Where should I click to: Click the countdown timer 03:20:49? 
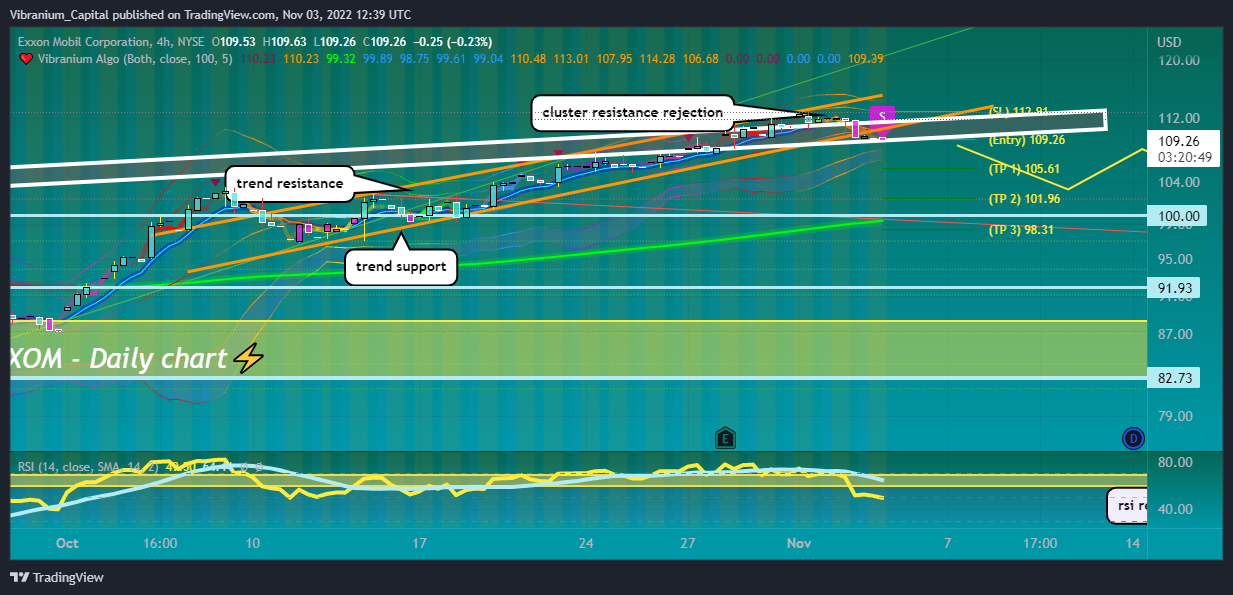tap(1185, 157)
